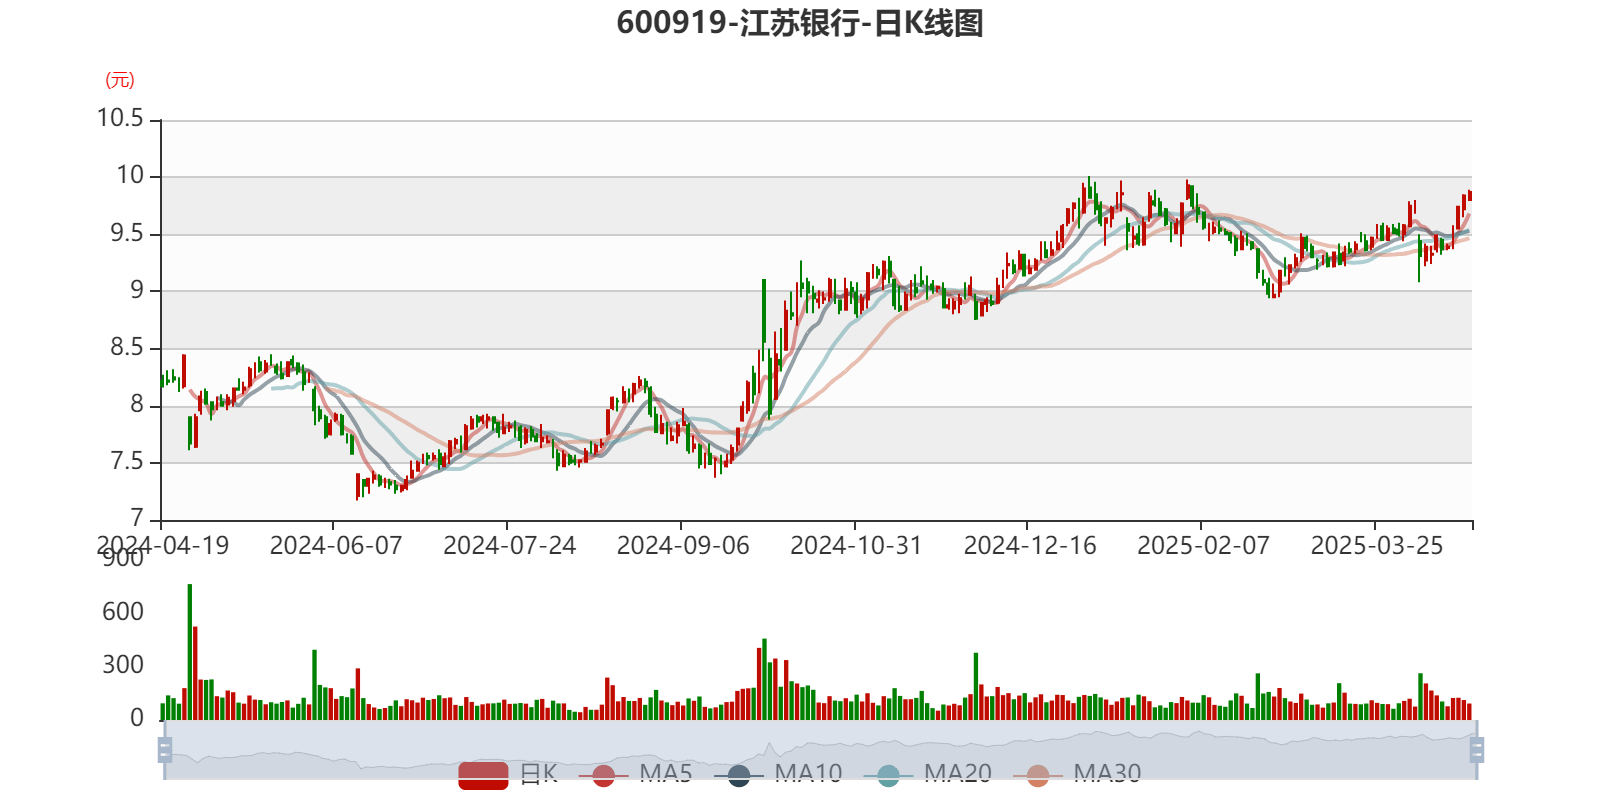Viewport: 1600px width, 800px height.
Task: Toggle the MA5 line in the legend
Action: (635, 774)
